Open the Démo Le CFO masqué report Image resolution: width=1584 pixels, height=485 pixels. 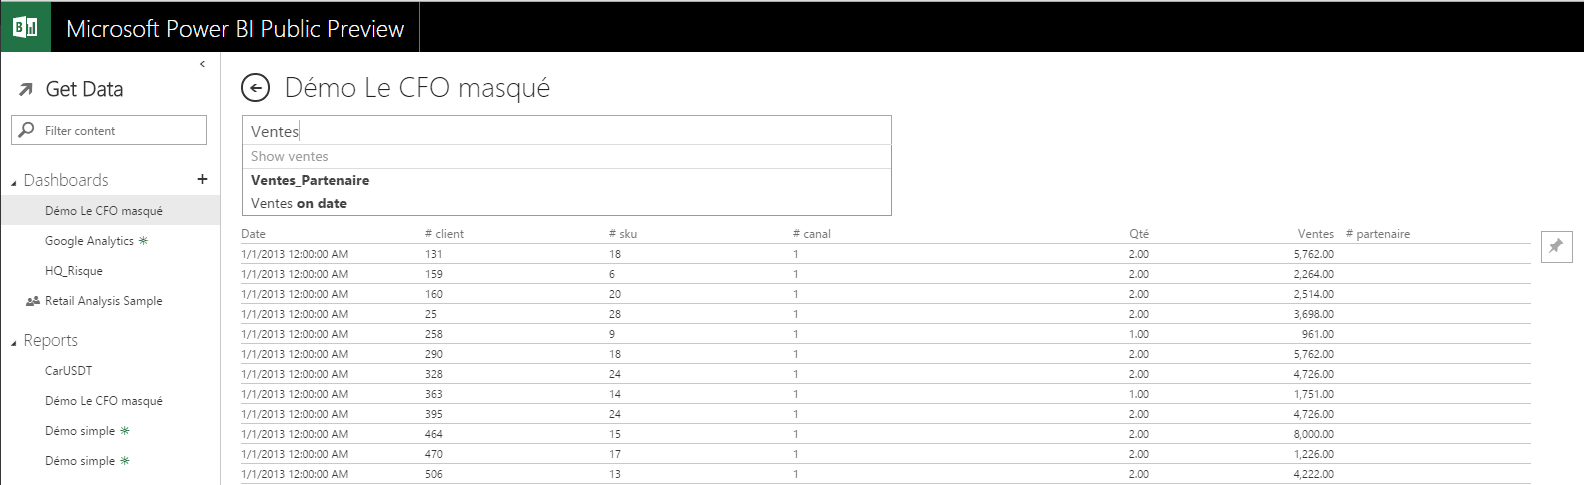[104, 401]
